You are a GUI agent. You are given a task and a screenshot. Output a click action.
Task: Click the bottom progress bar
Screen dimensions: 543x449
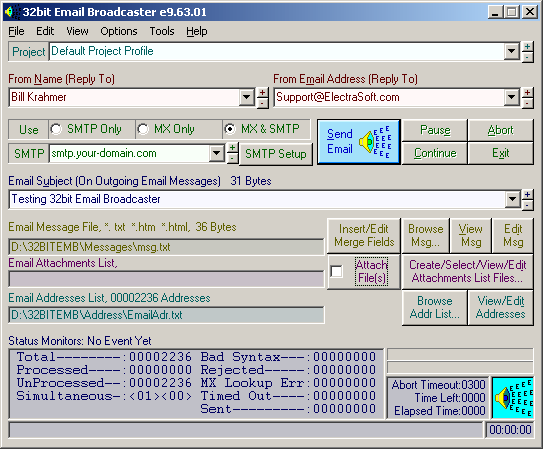246,430
